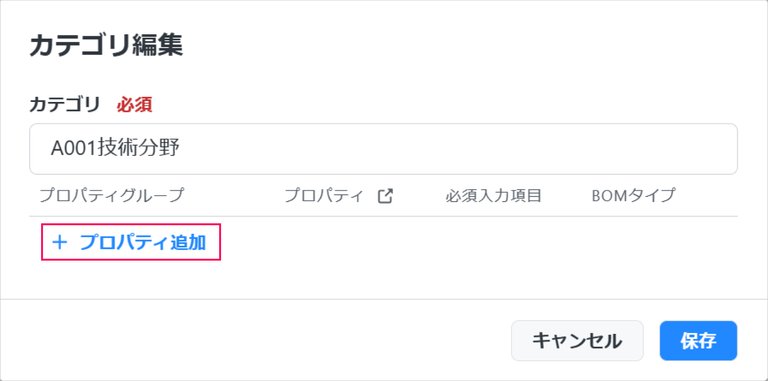Viewport: 768px width, 381px height.
Task: Click the divider line under the headers
Action: pyautogui.click(x=384, y=216)
